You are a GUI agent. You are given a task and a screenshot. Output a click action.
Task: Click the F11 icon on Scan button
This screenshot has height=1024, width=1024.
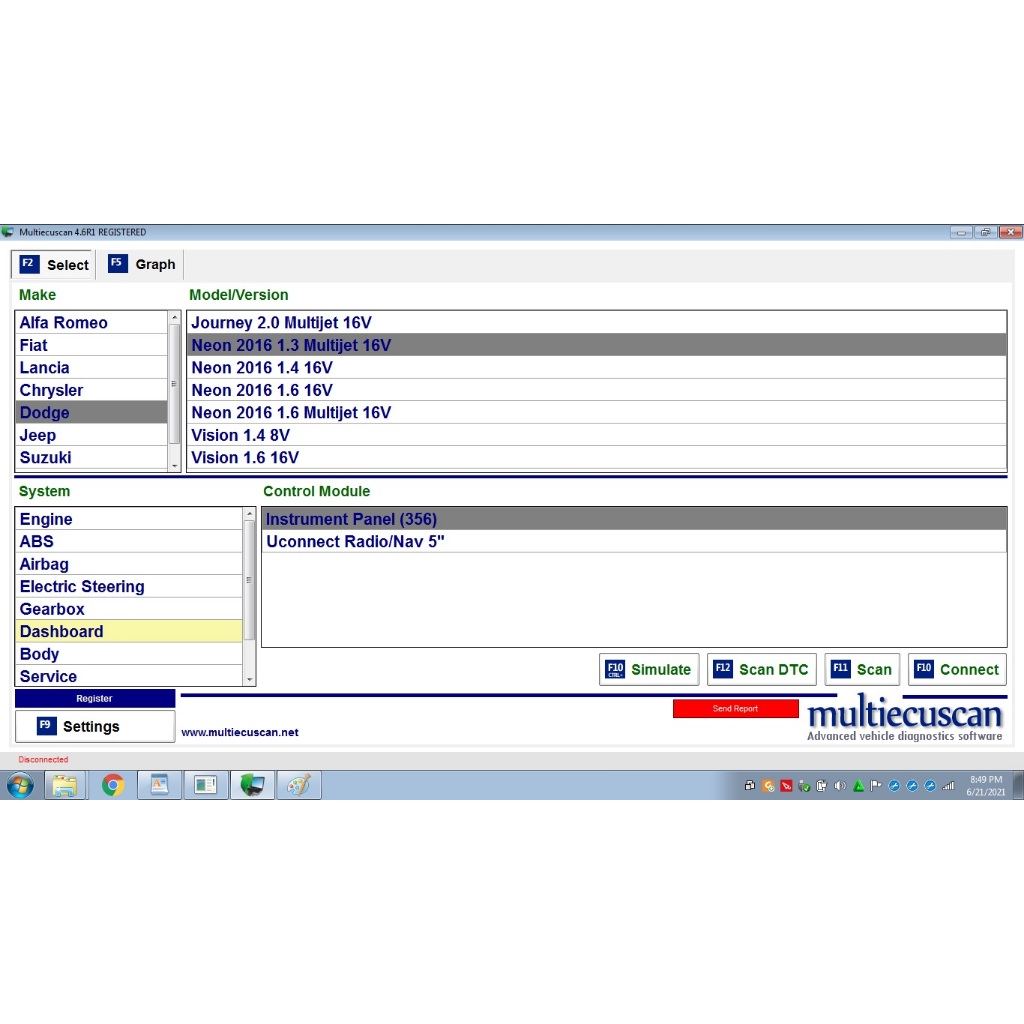tap(840, 669)
